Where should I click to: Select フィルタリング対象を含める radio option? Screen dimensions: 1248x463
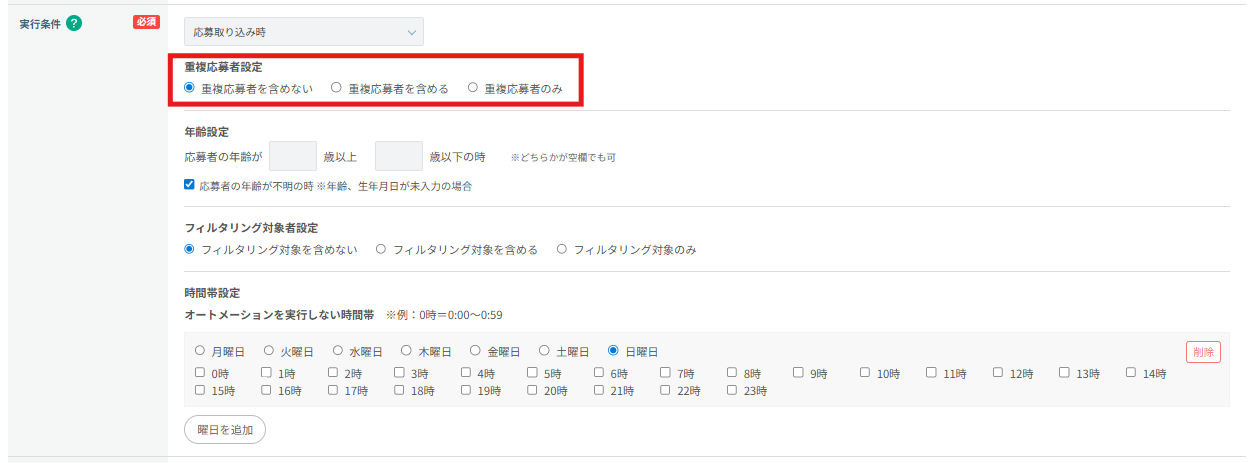(x=381, y=249)
